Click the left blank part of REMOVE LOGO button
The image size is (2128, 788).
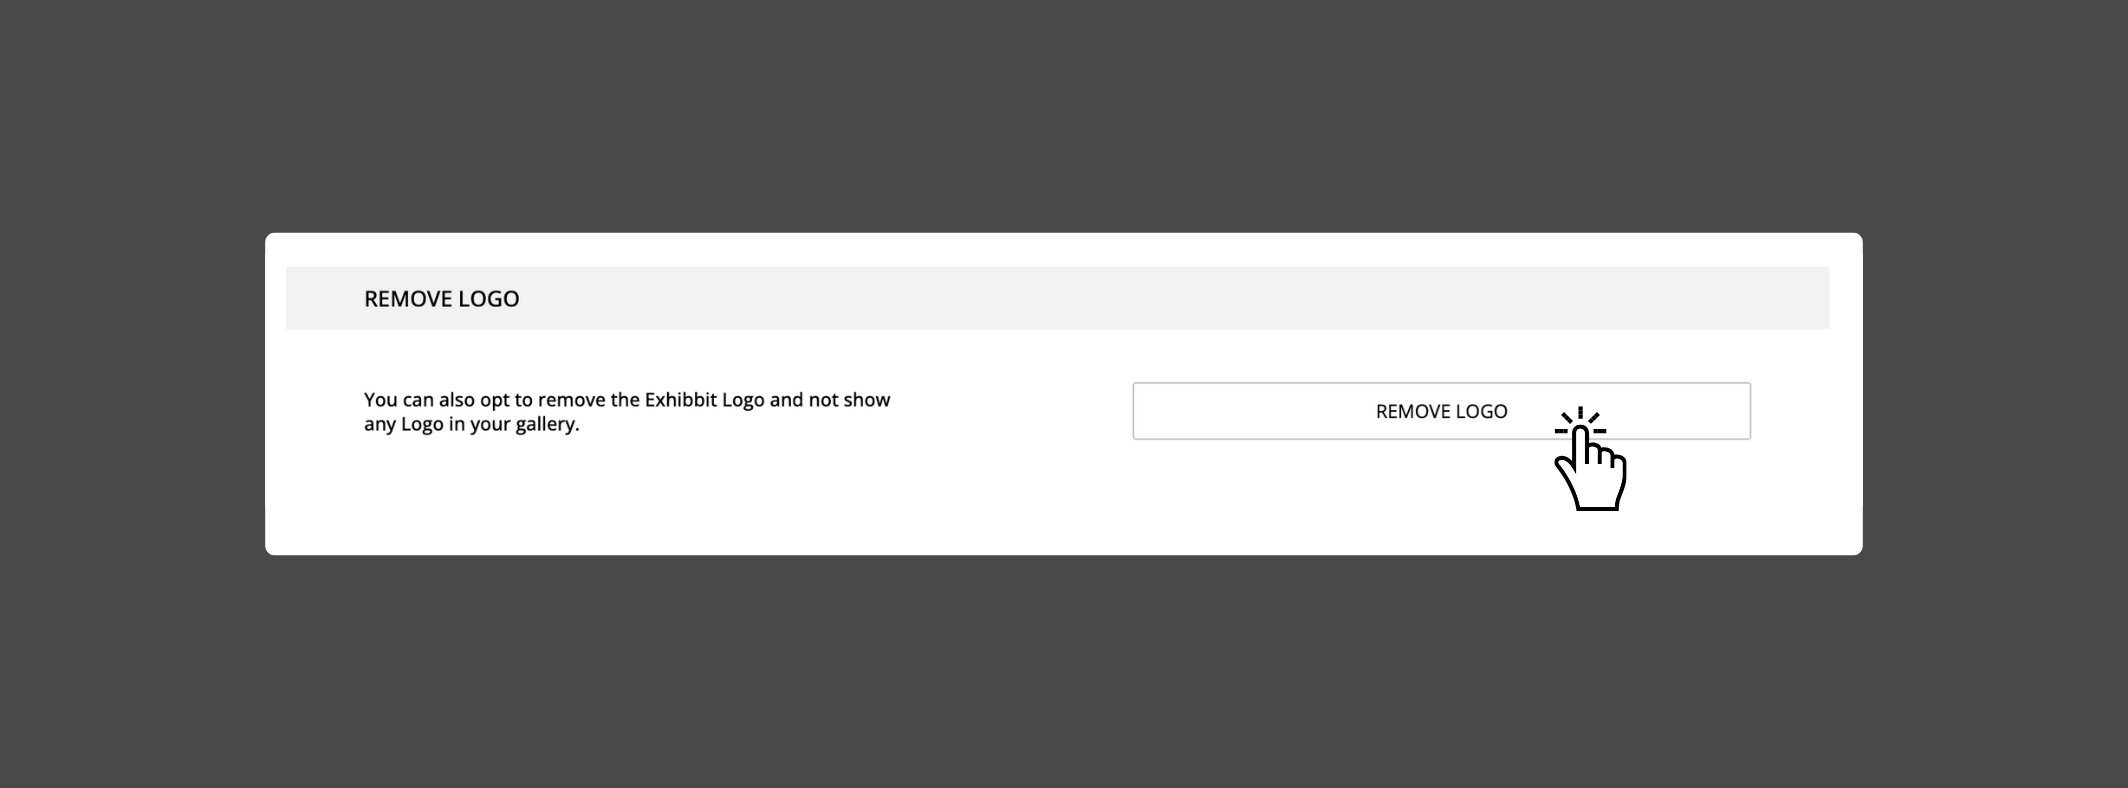pos(1250,411)
